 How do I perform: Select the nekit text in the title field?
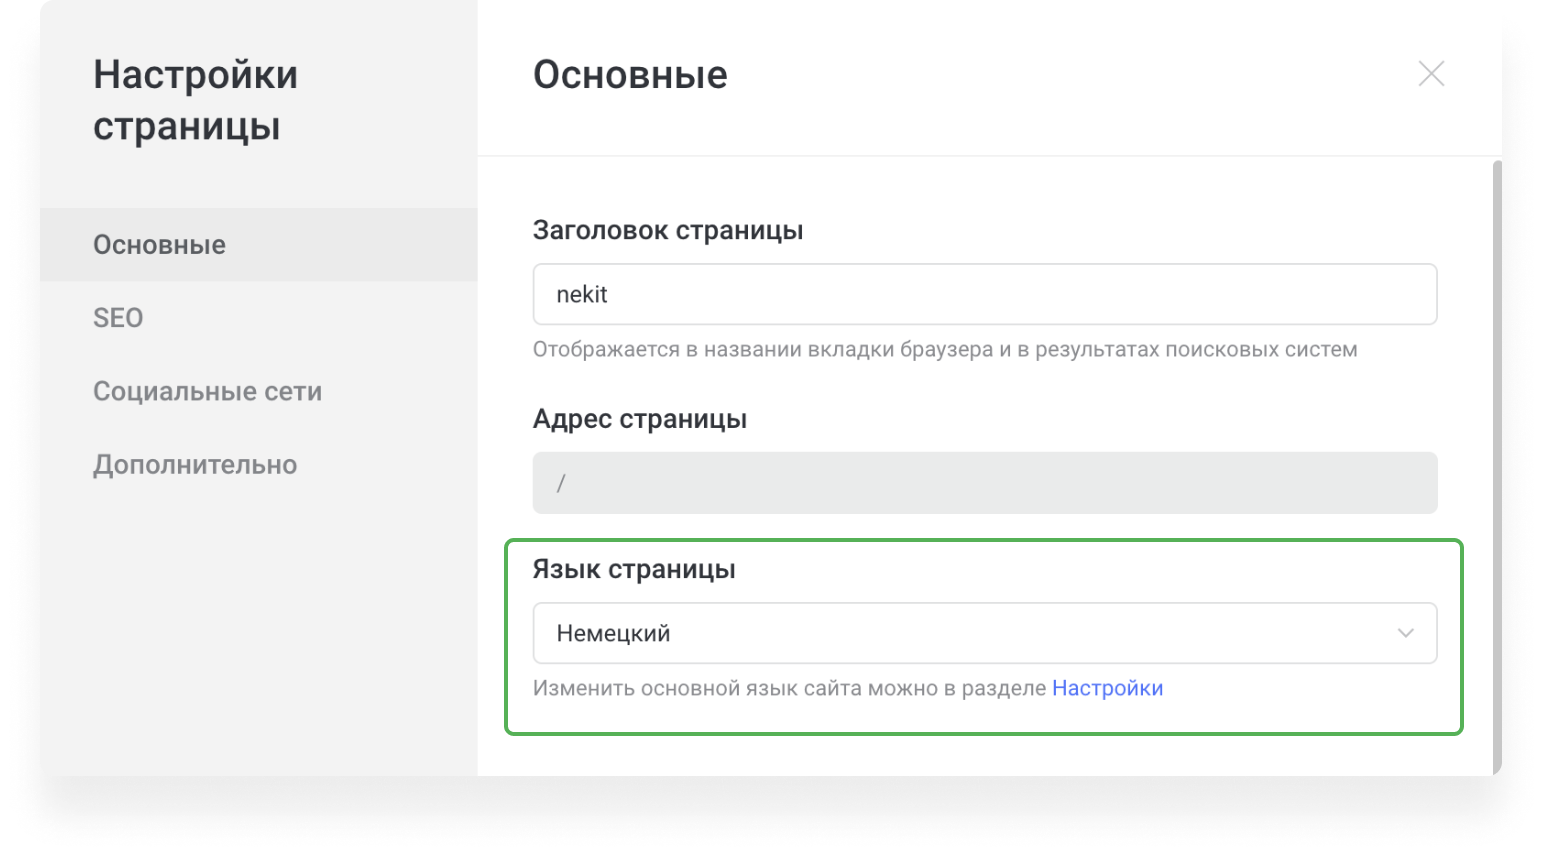click(x=582, y=294)
